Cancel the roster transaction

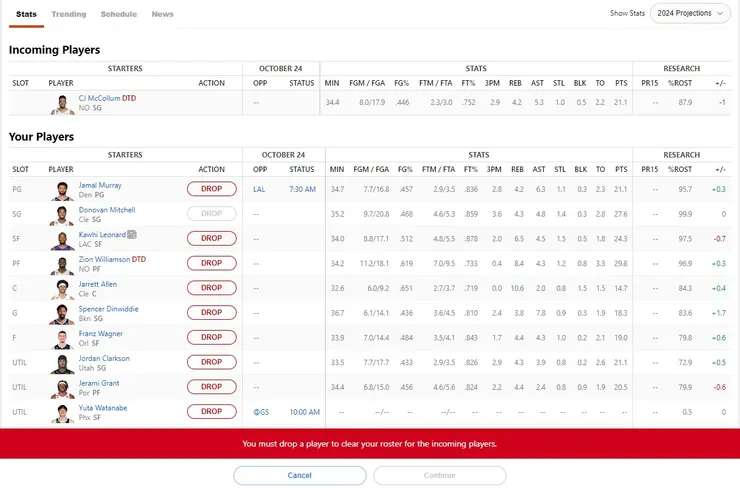pyautogui.click(x=300, y=475)
